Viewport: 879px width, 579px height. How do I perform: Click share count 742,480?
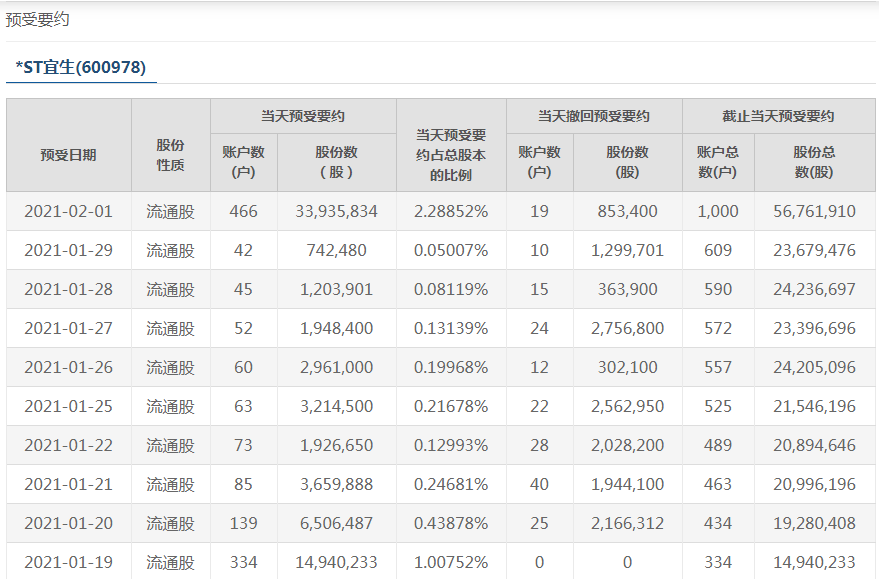(x=336, y=250)
